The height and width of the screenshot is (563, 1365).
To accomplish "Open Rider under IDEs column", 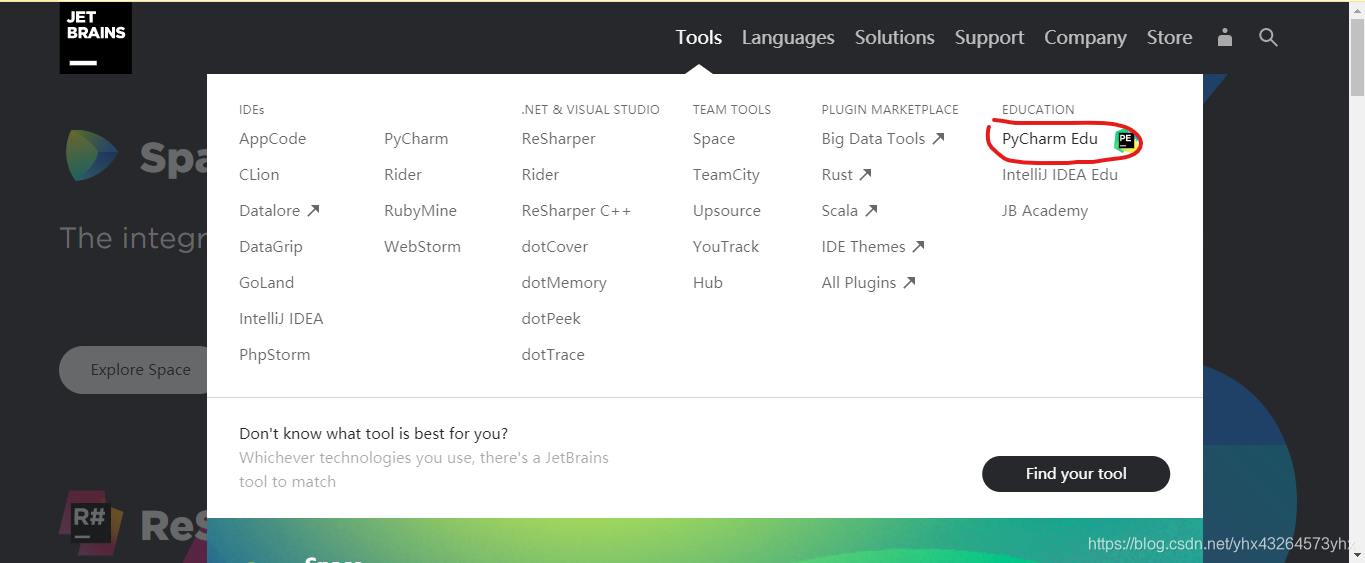I will pyautogui.click(x=403, y=175).
